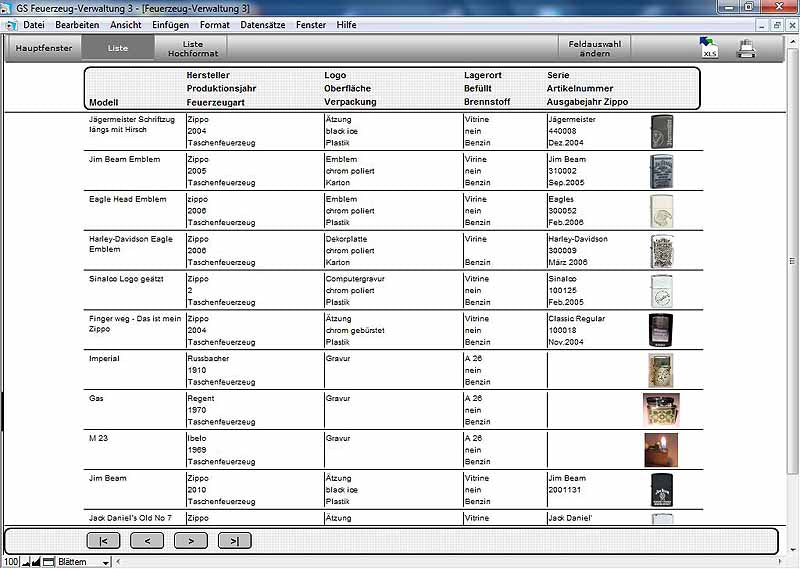
Task: Toggle the status toolbar icon
Action: (48, 562)
